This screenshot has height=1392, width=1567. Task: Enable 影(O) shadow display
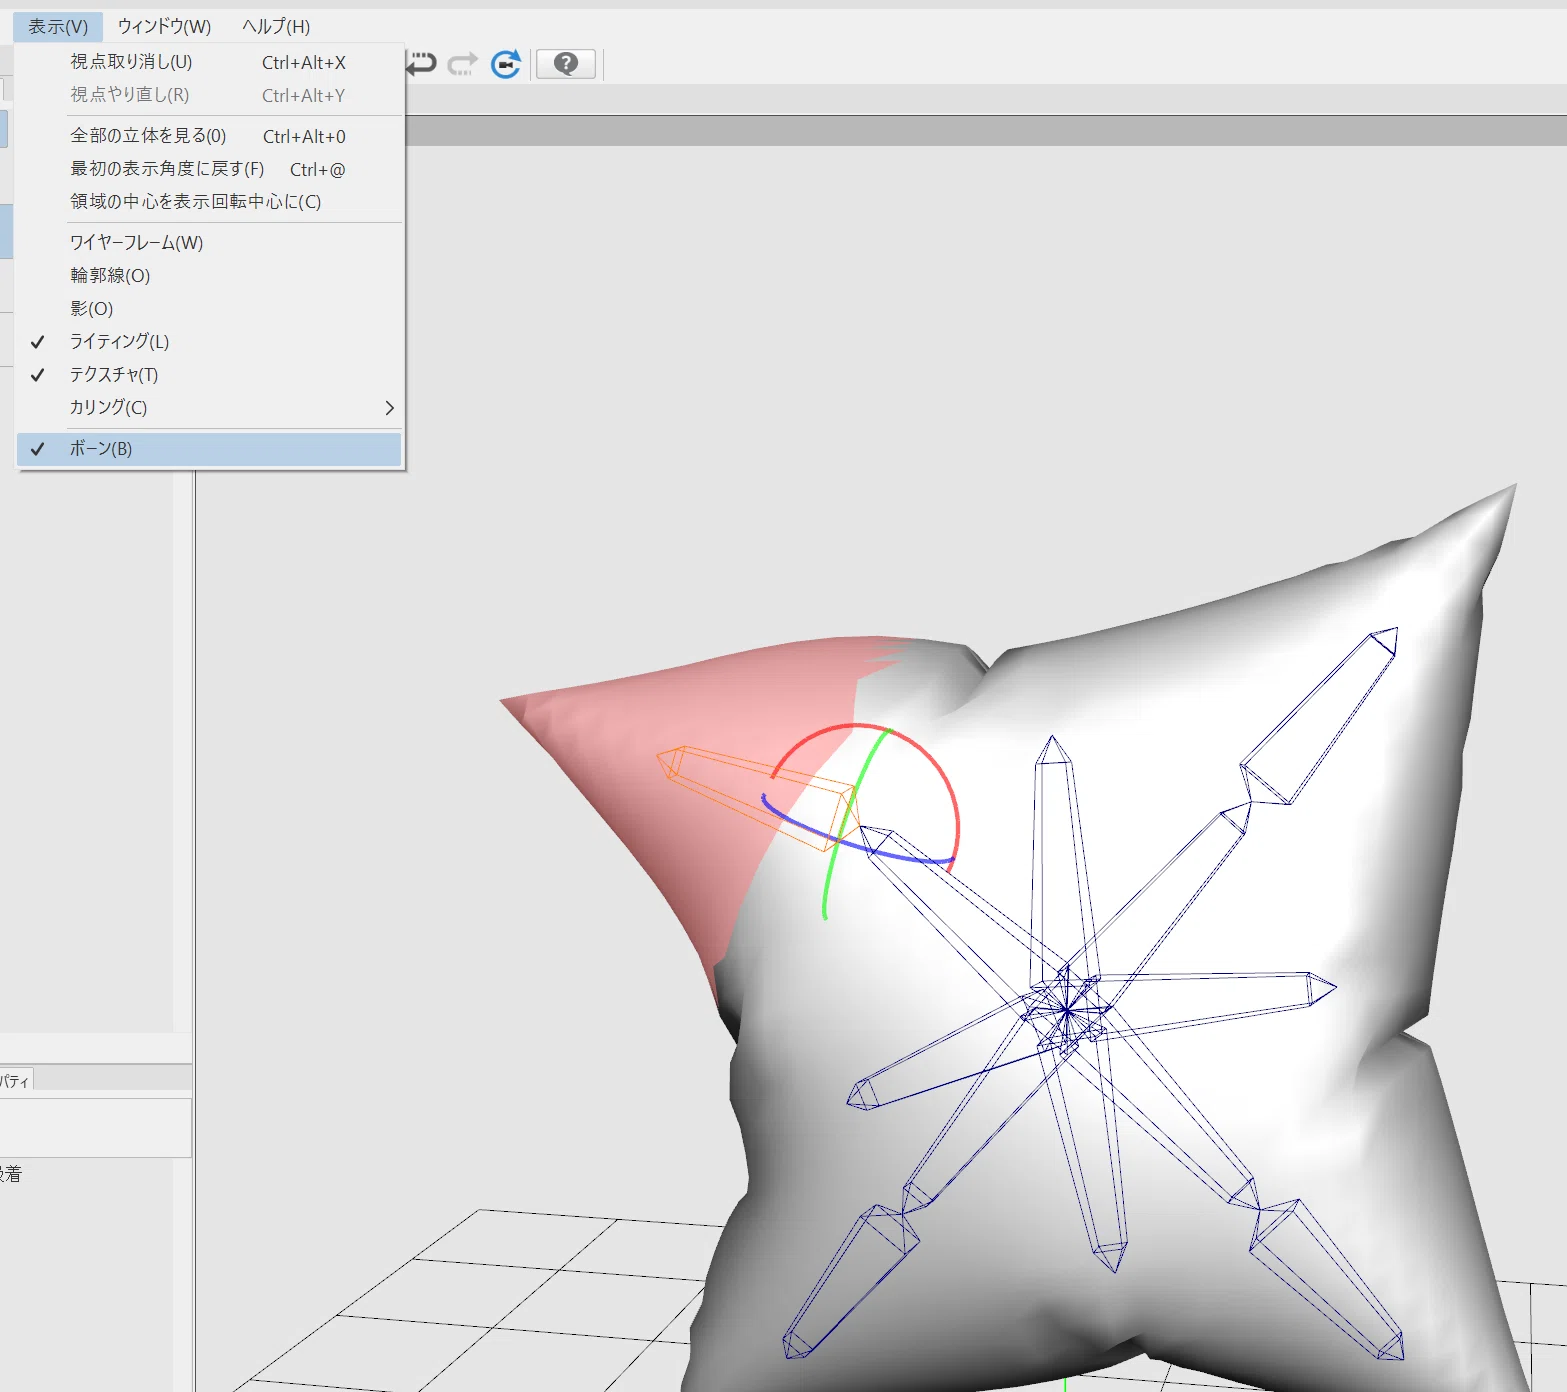tap(209, 309)
